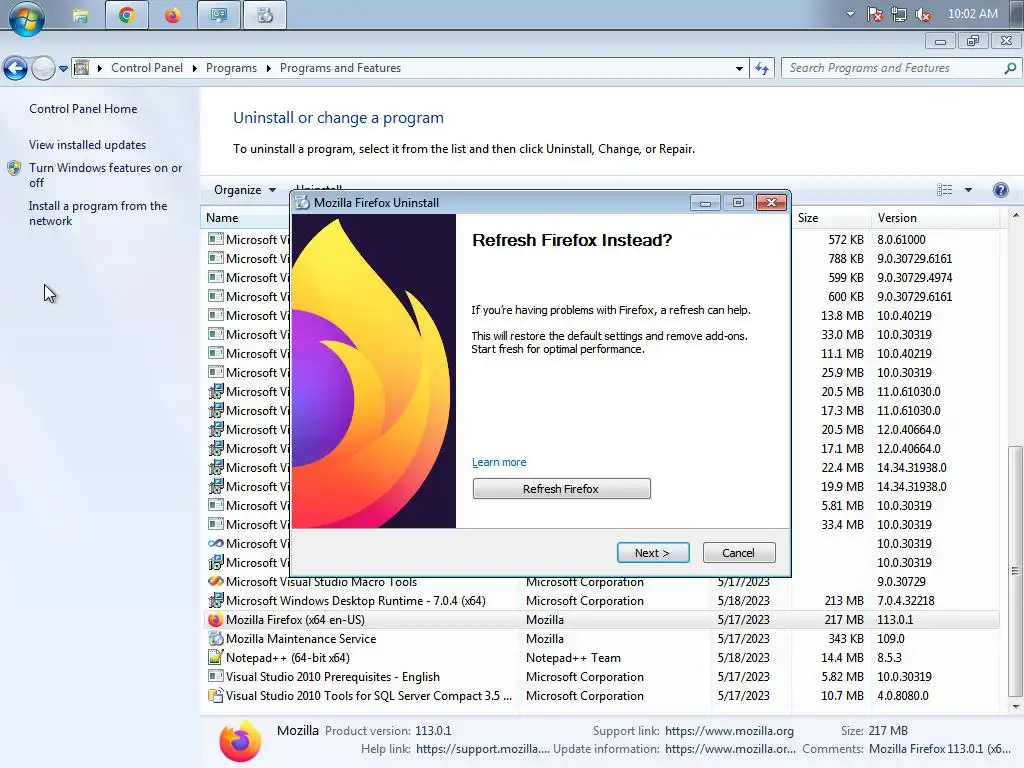Screen dimensions: 1024x768
Task: Sort the list by Version column
Action: (897, 218)
